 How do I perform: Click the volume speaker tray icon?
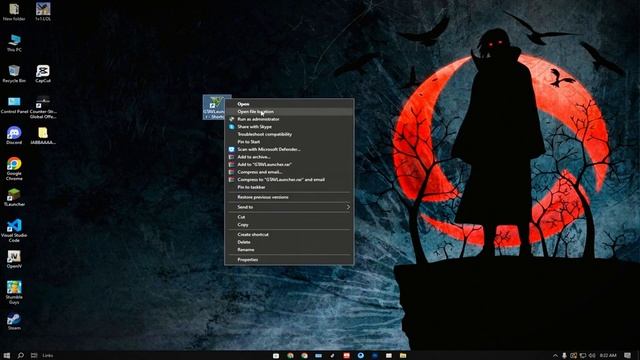592,356
